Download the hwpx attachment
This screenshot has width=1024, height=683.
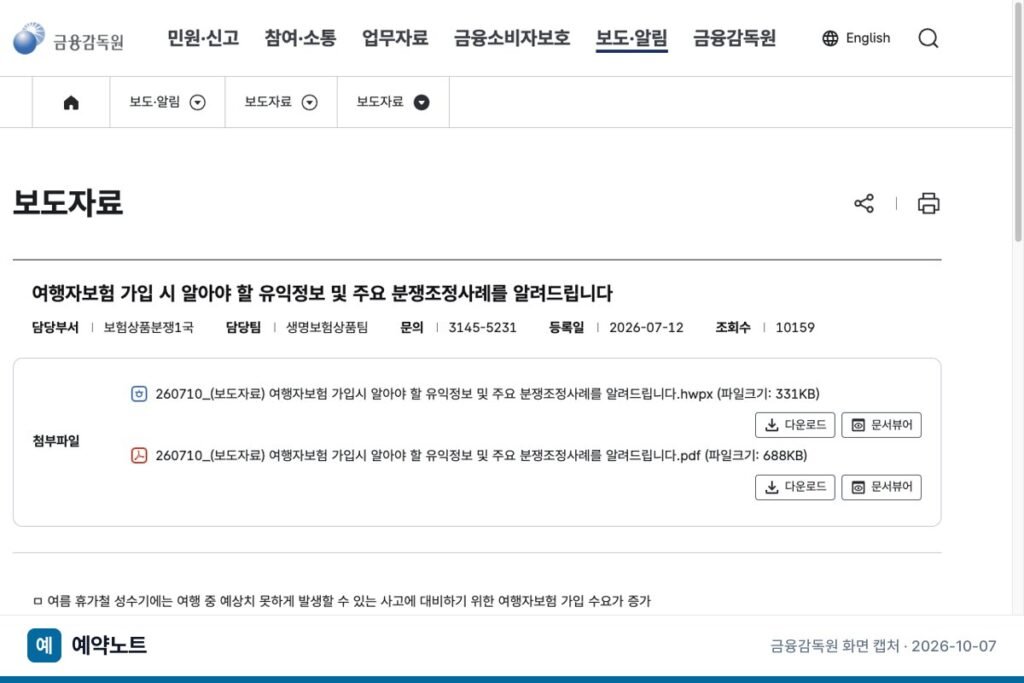point(795,425)
